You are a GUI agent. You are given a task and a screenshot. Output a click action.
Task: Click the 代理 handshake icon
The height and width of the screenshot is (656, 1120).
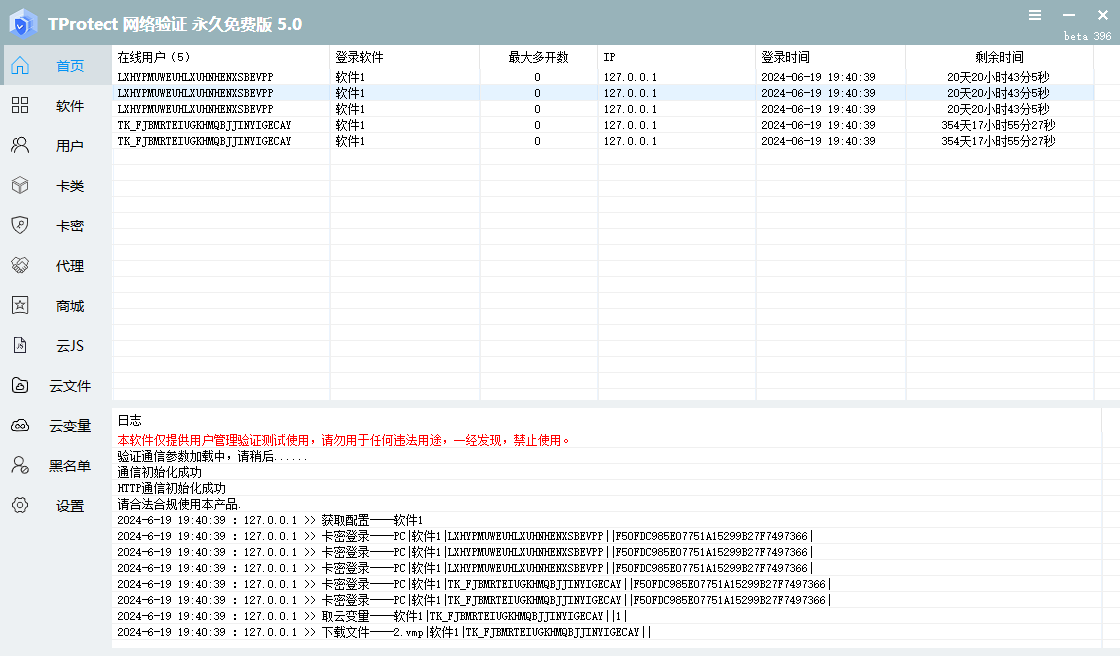20,266
